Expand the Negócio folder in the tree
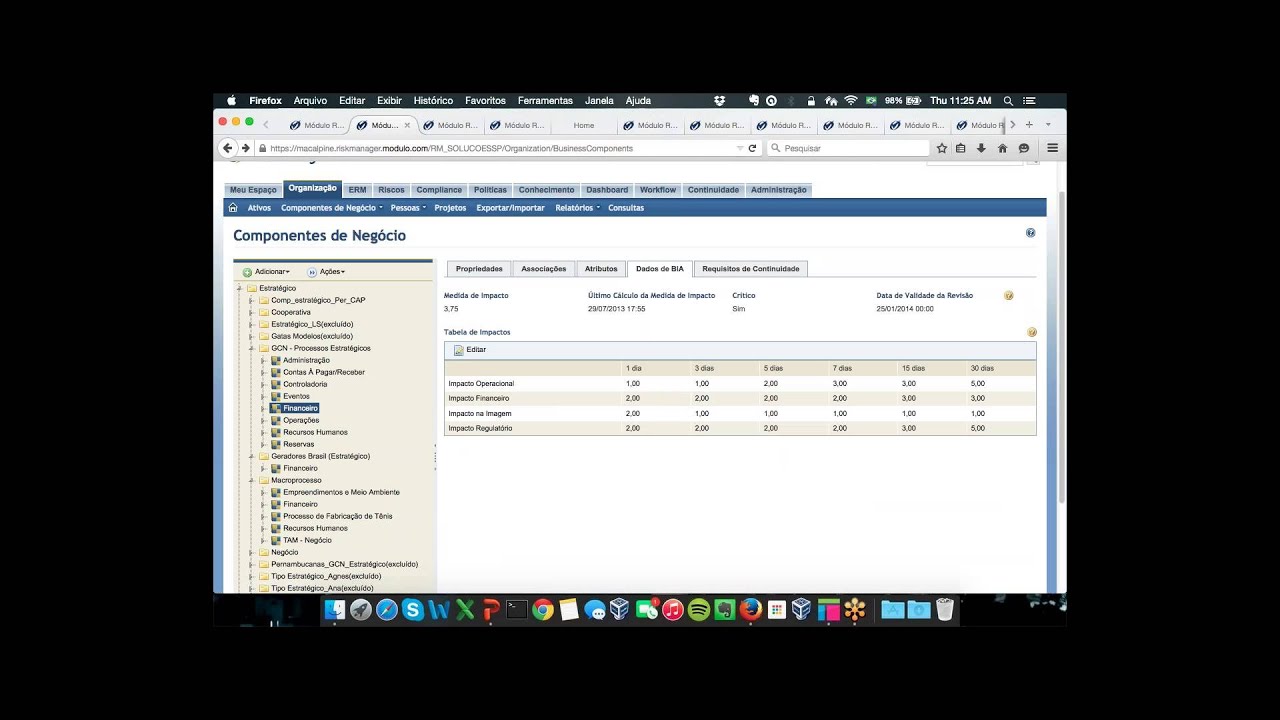Screen dimensions: 1280x720 point(252,552)
